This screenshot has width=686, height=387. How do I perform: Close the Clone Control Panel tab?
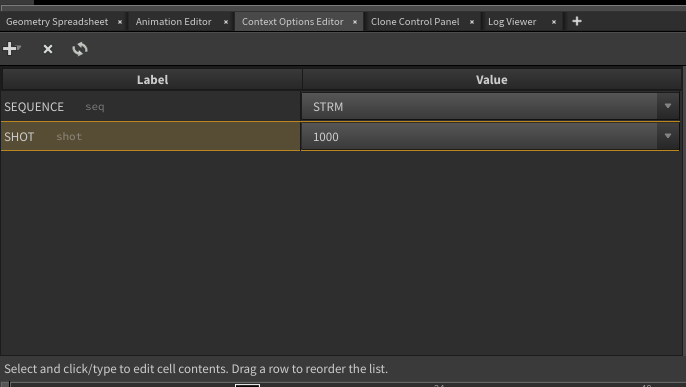(472, 22)
